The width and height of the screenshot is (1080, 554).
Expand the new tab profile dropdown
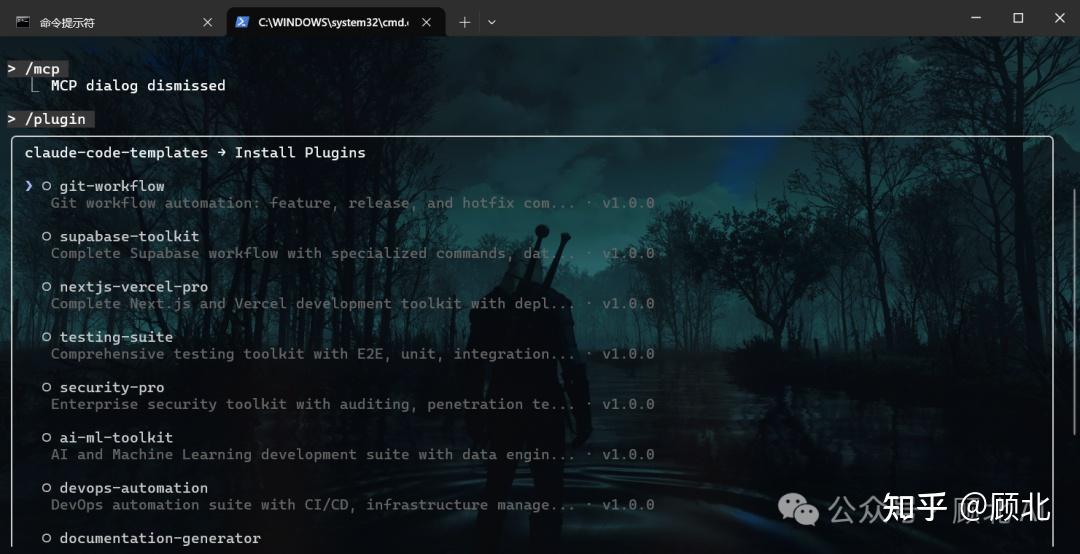pyautogui.click(x=492, y=23)
